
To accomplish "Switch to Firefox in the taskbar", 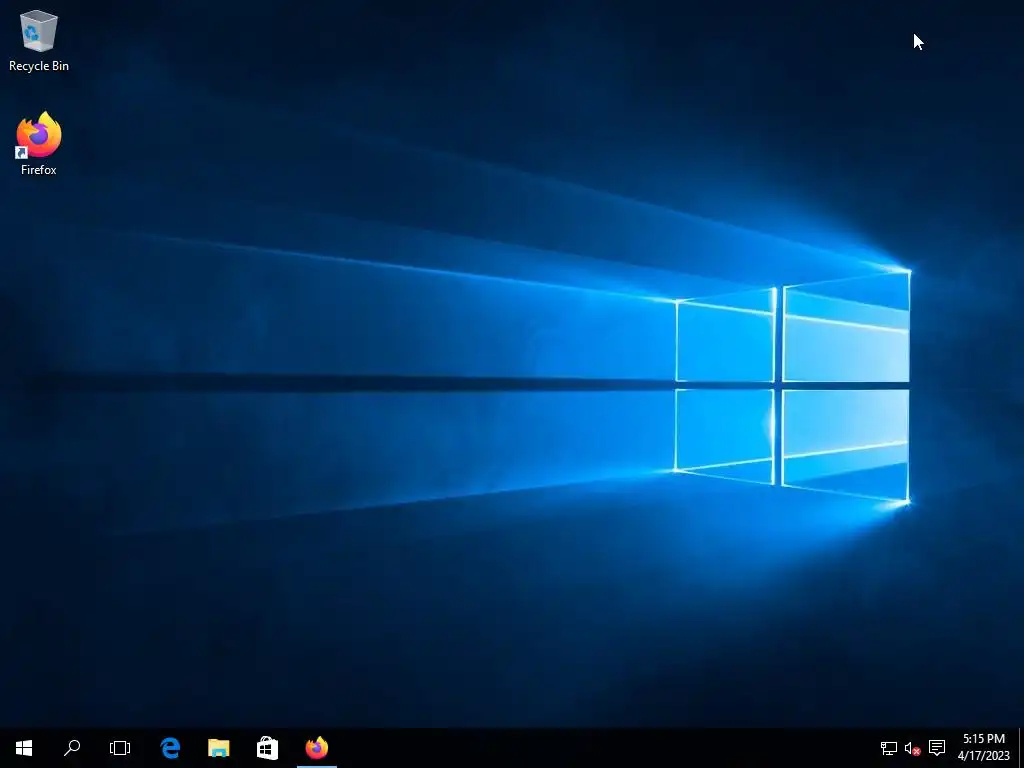I will point(317,748).
